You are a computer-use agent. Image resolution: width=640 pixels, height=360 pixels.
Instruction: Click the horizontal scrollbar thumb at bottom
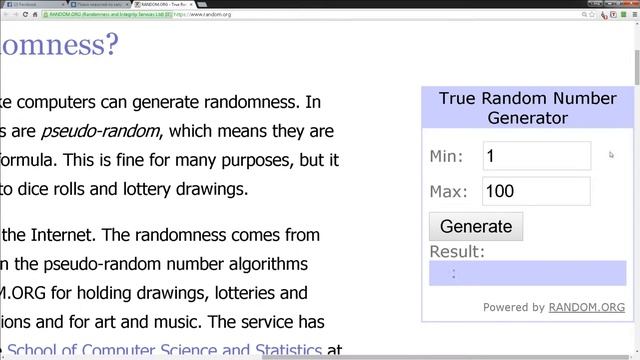coord(445,357)
